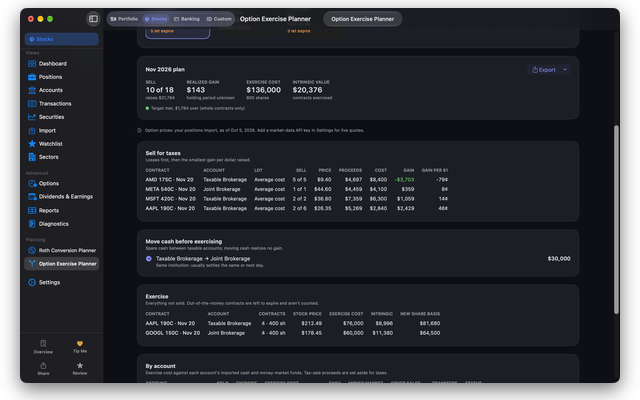Image resolution: width=640 pixels, height=400 pixels.
Task: Open Roth Conversion Planner via its icon
Action: 32,250
